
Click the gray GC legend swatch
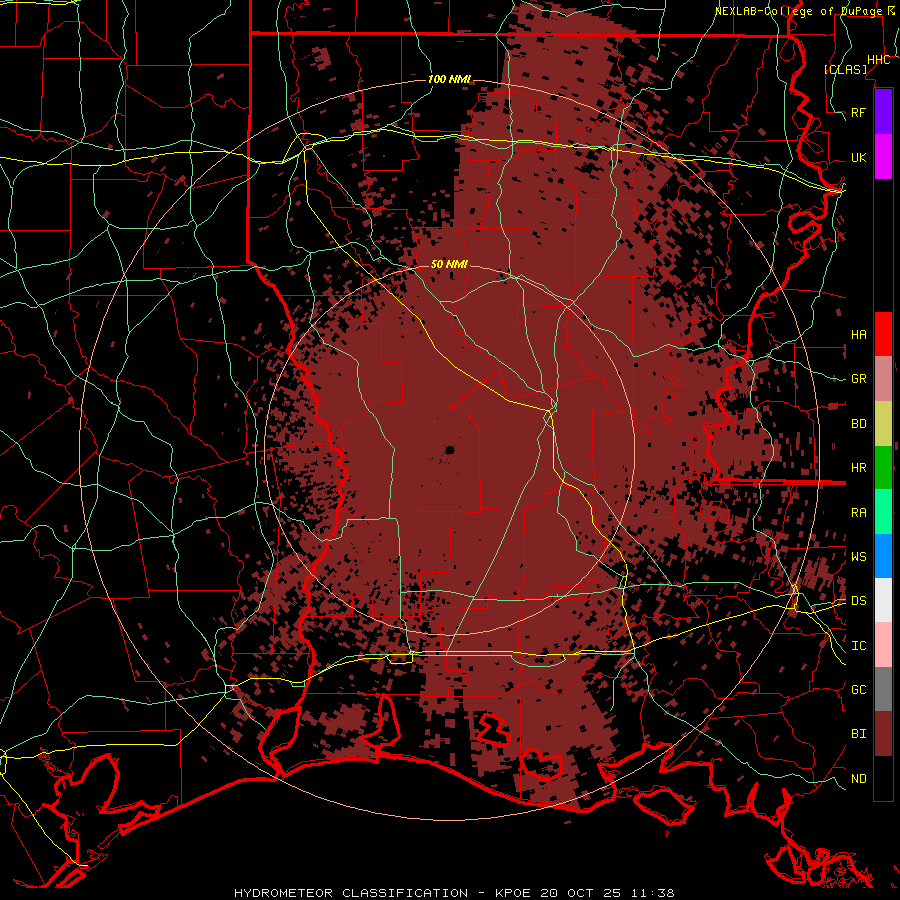click(x=883, y=689)
